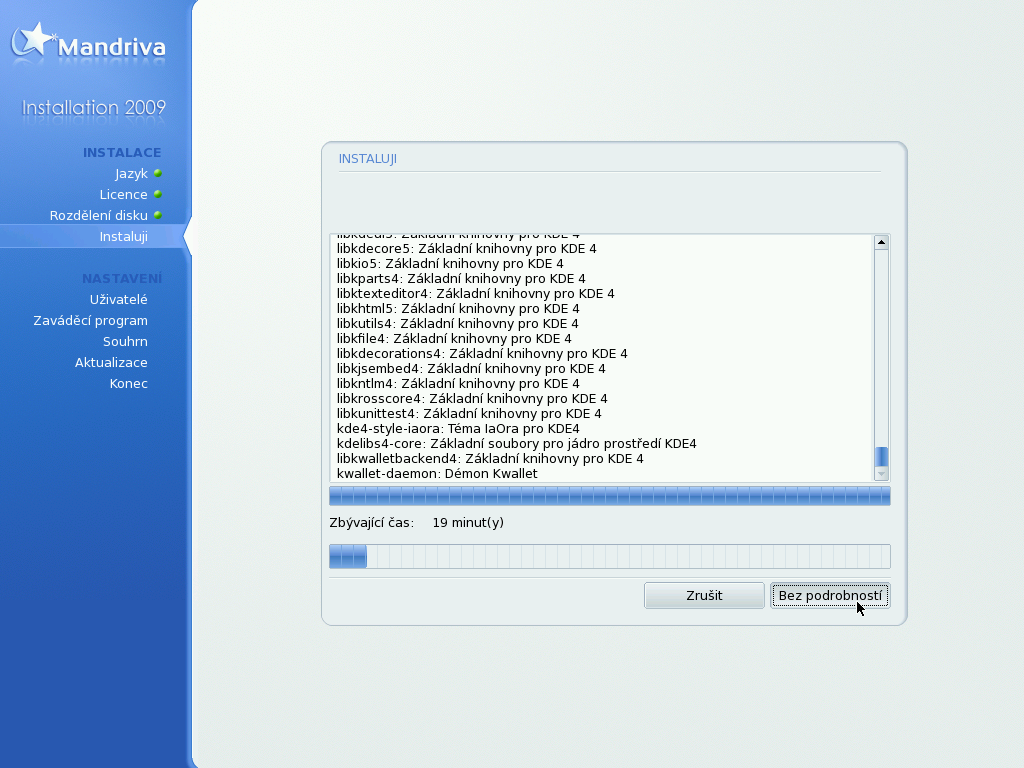
Task: Click the kwallet-daemon package line
Action: (x=437, y=474)
